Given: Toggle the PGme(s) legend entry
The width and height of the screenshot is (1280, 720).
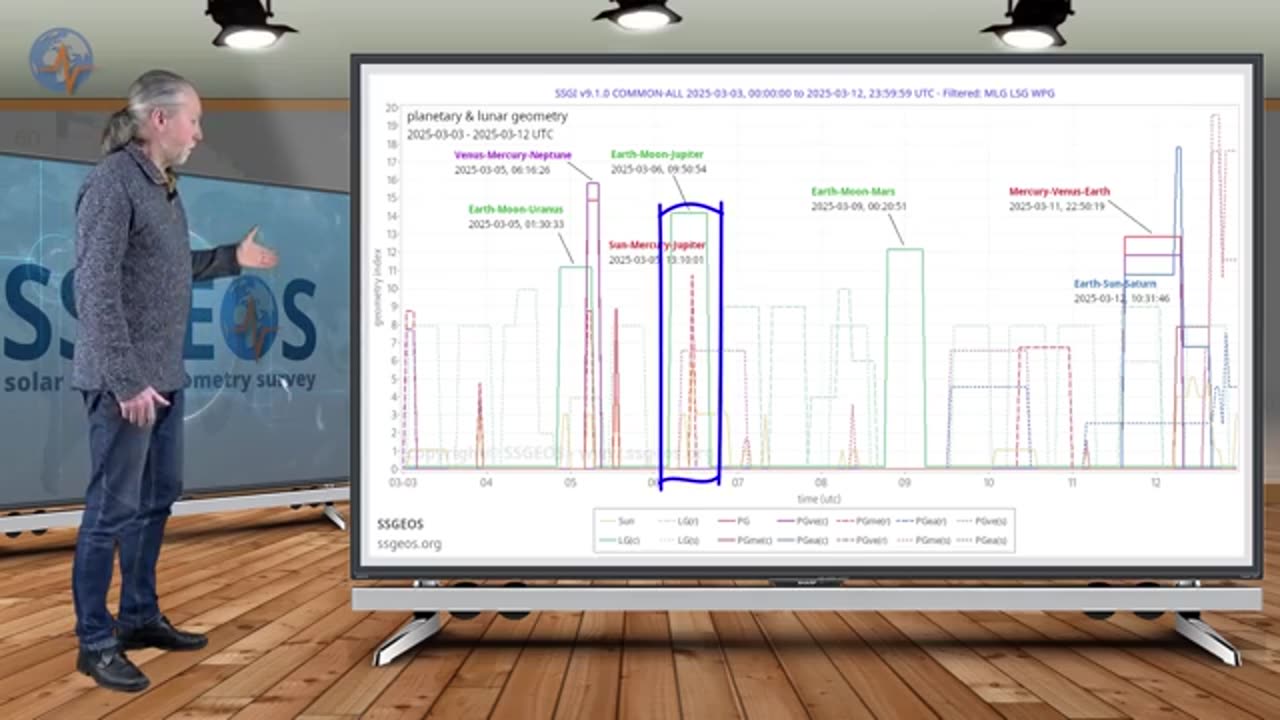Looking at the screenshot, I should click(x=925, y=540).
